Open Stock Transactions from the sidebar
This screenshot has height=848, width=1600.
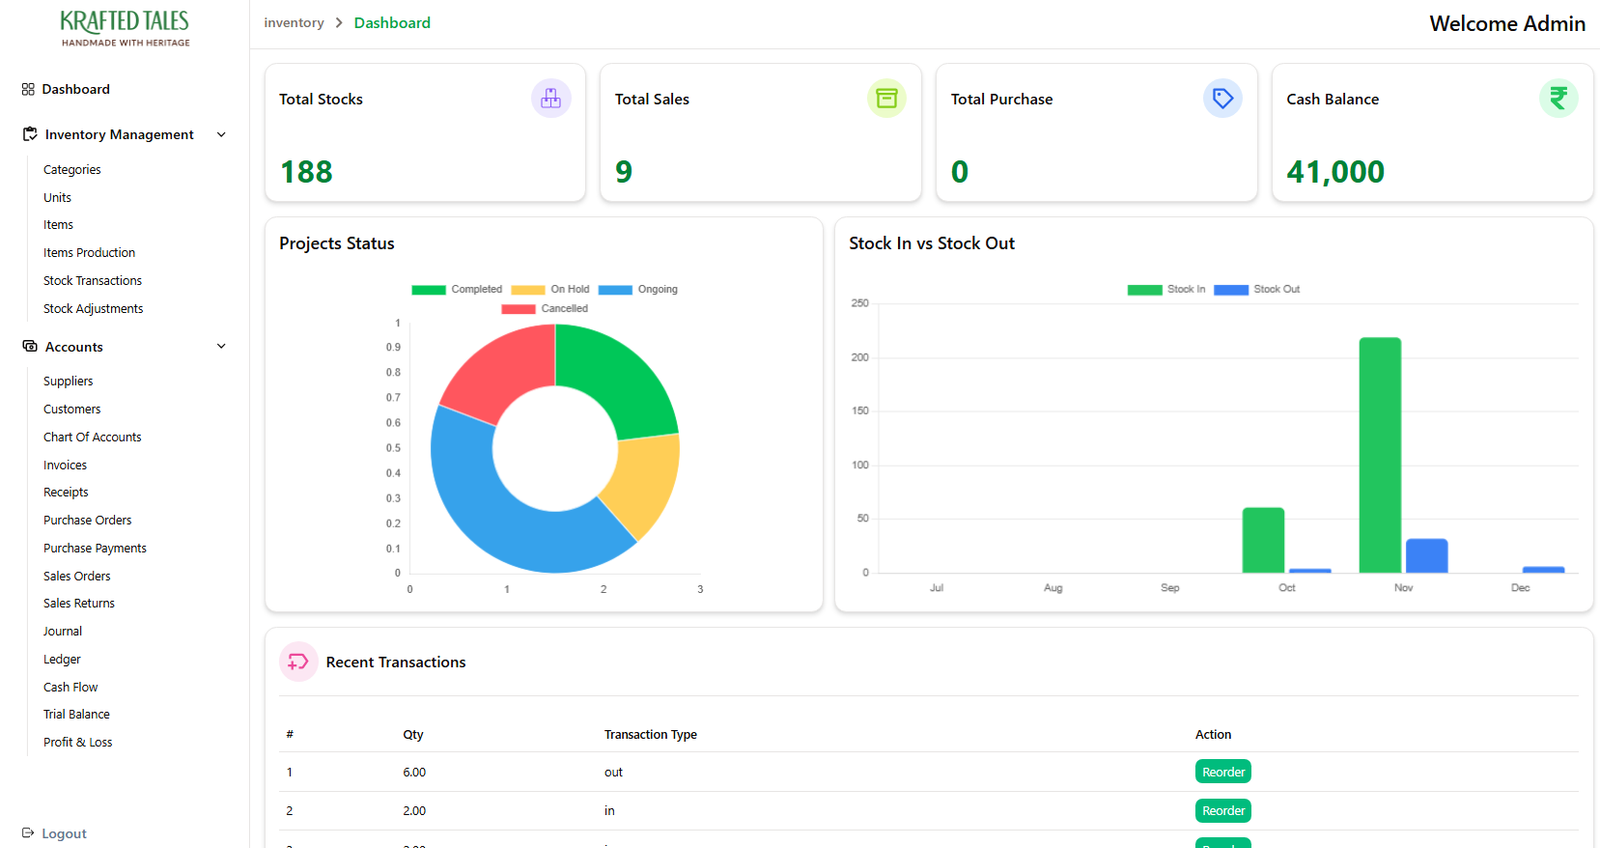coord(92,281)
